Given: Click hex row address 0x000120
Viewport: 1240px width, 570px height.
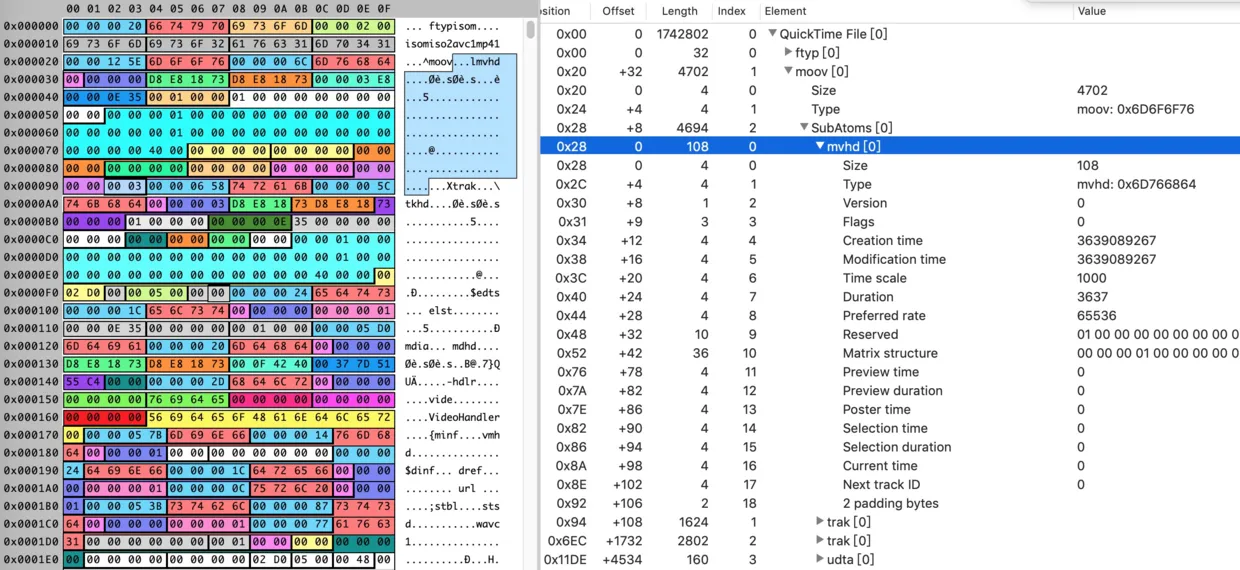Looking at the screenshot, I should [31, 345].
